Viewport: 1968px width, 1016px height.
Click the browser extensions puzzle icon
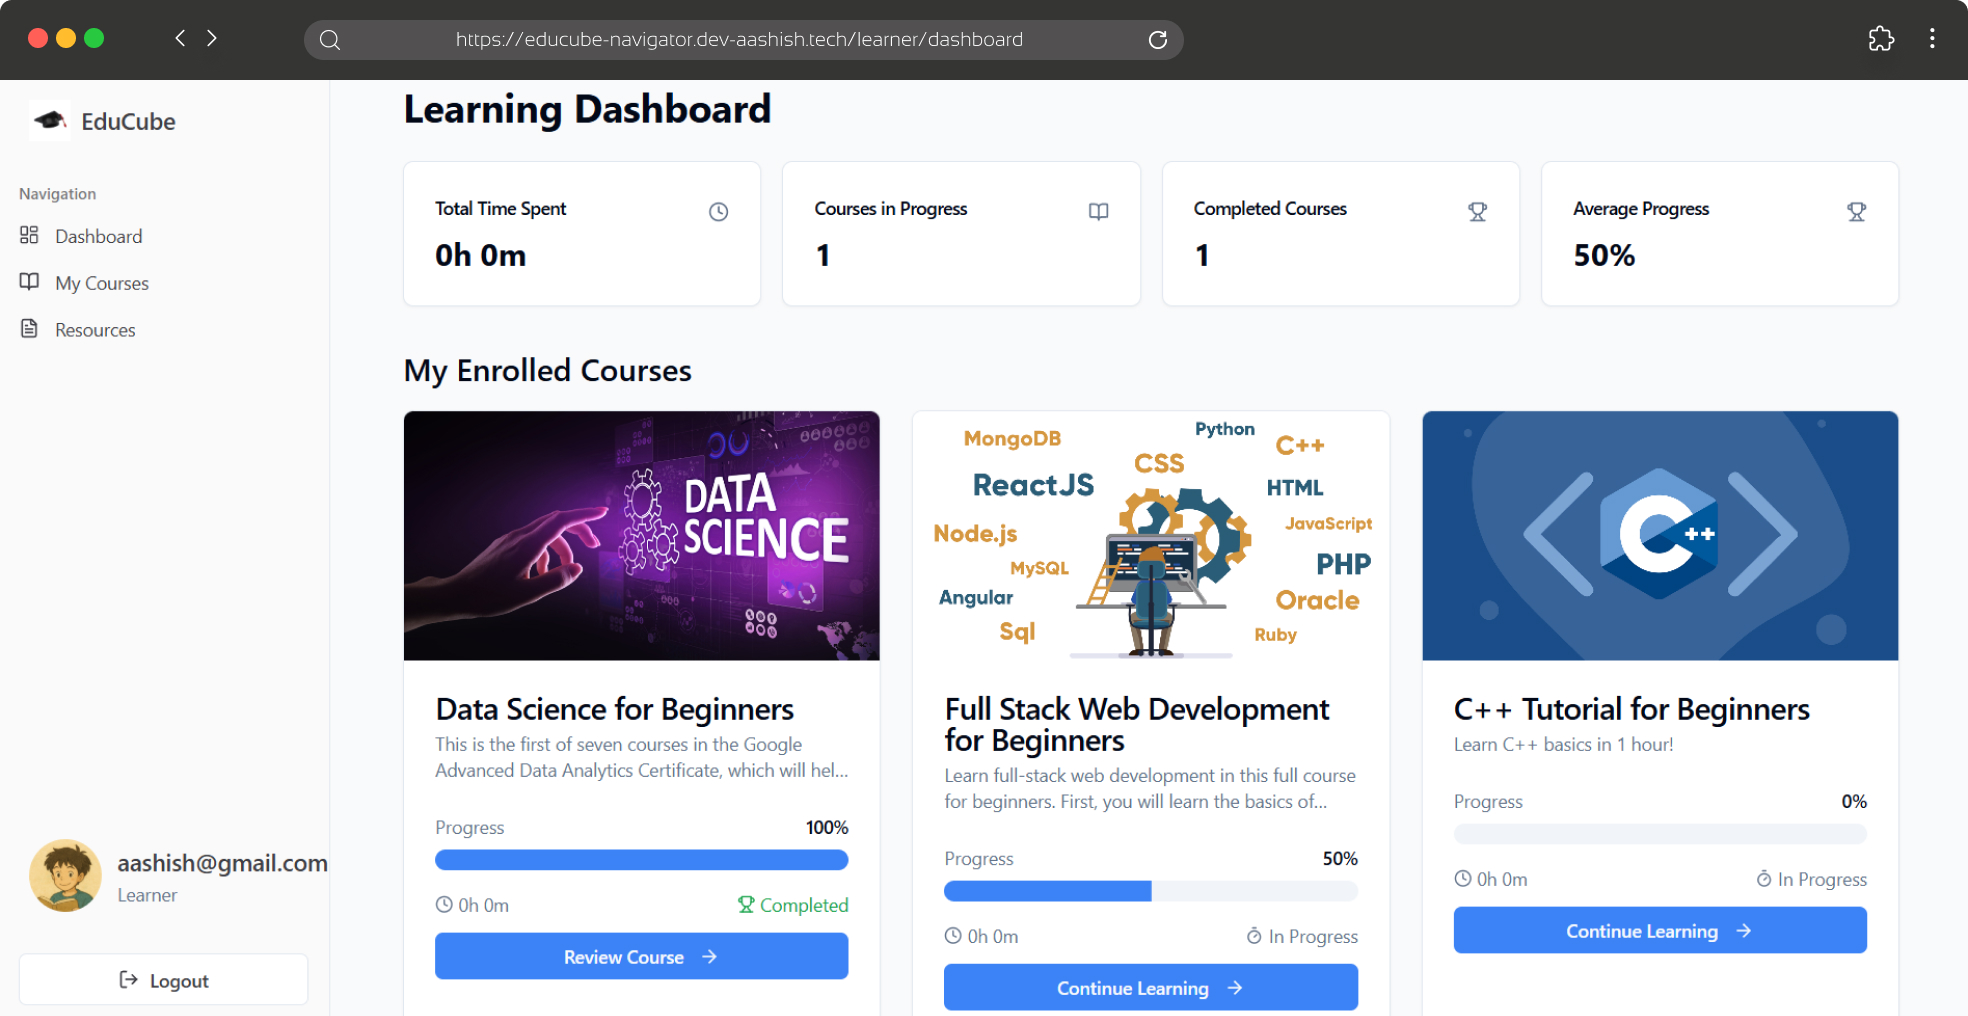[x=1881, y=39]
